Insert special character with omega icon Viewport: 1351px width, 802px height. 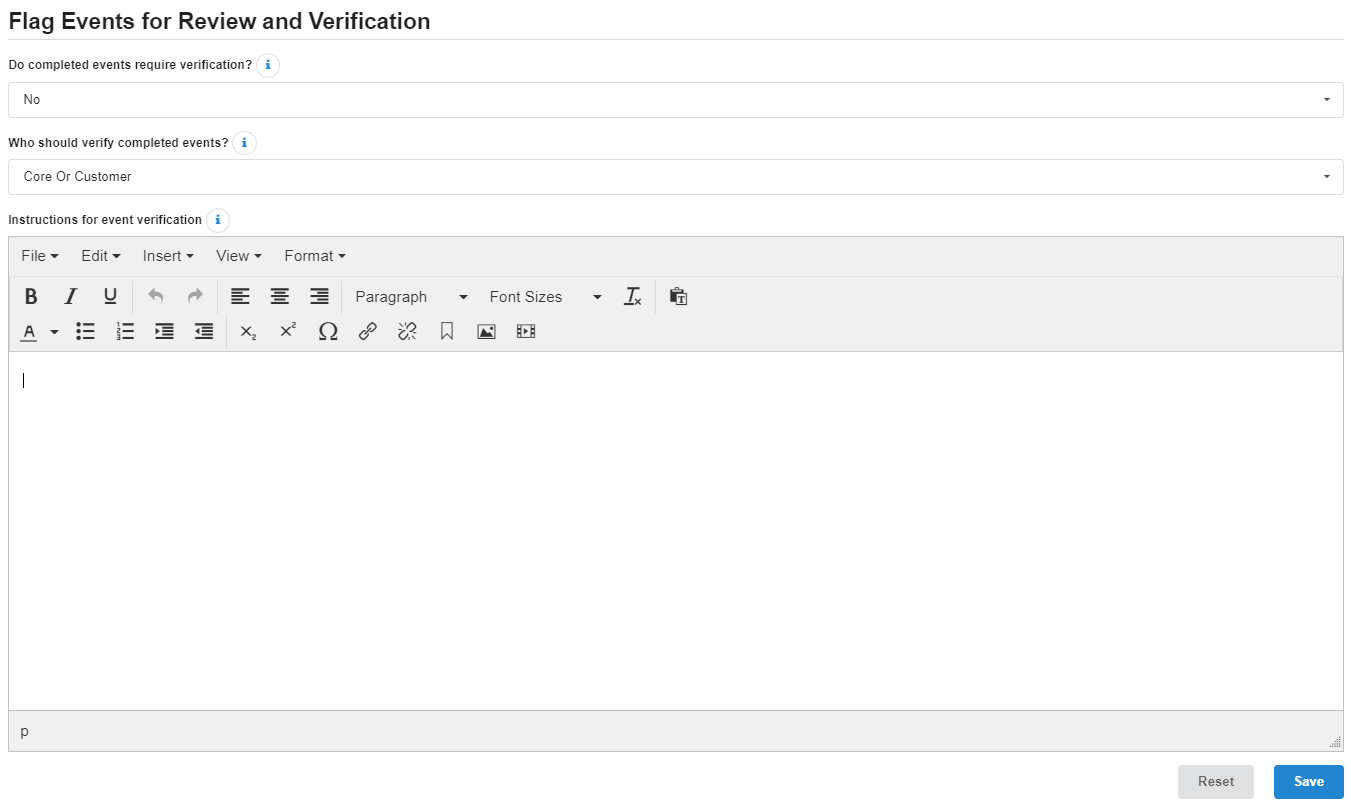328,331
